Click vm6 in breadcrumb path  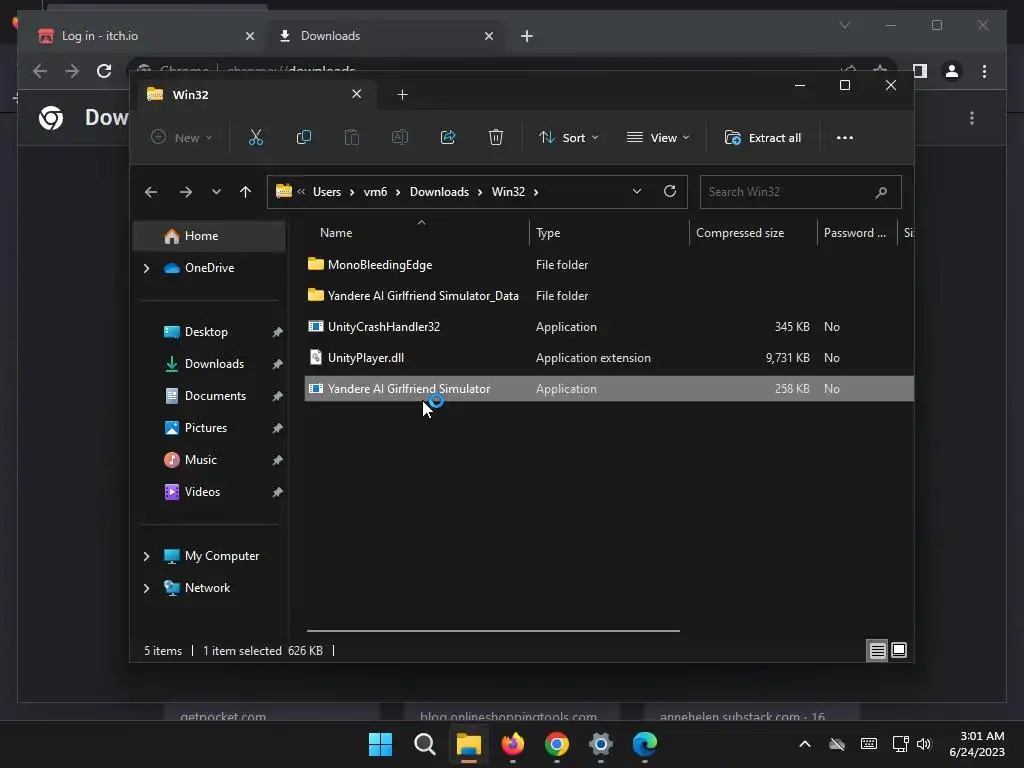(x=376, y=192)
